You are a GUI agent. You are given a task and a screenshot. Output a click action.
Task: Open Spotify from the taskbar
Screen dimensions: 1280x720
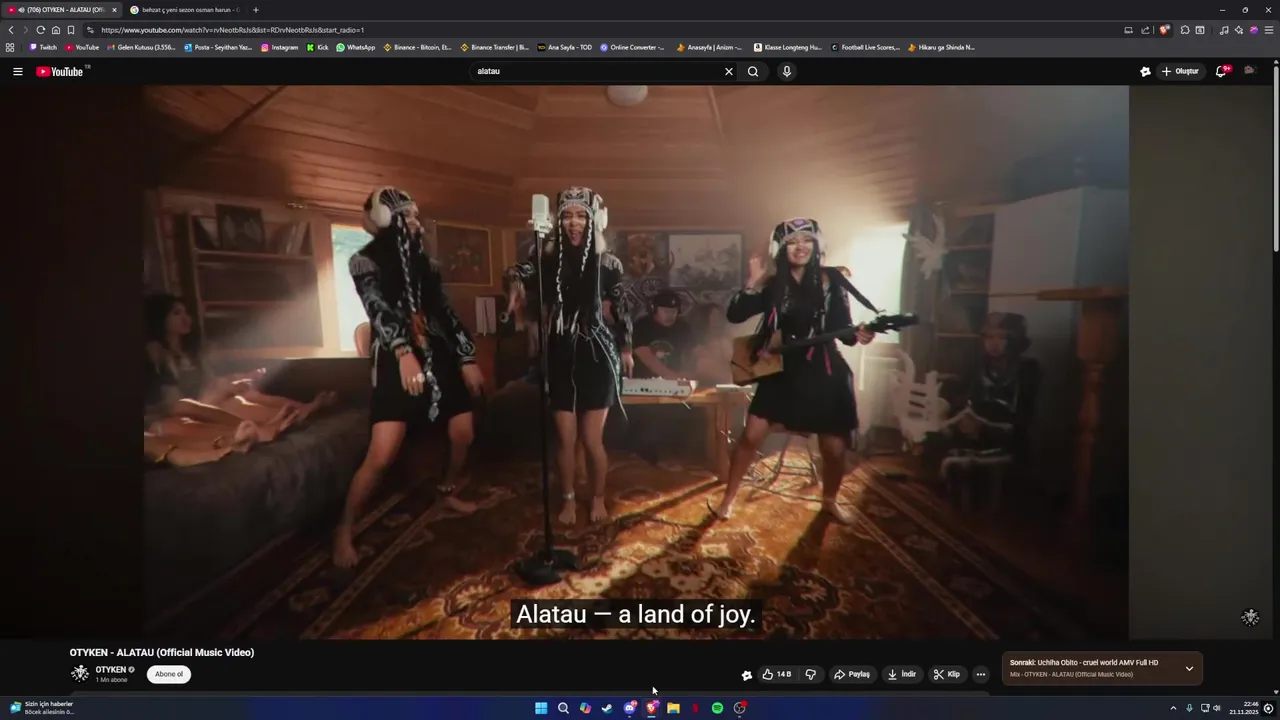[x=717, y=708]
